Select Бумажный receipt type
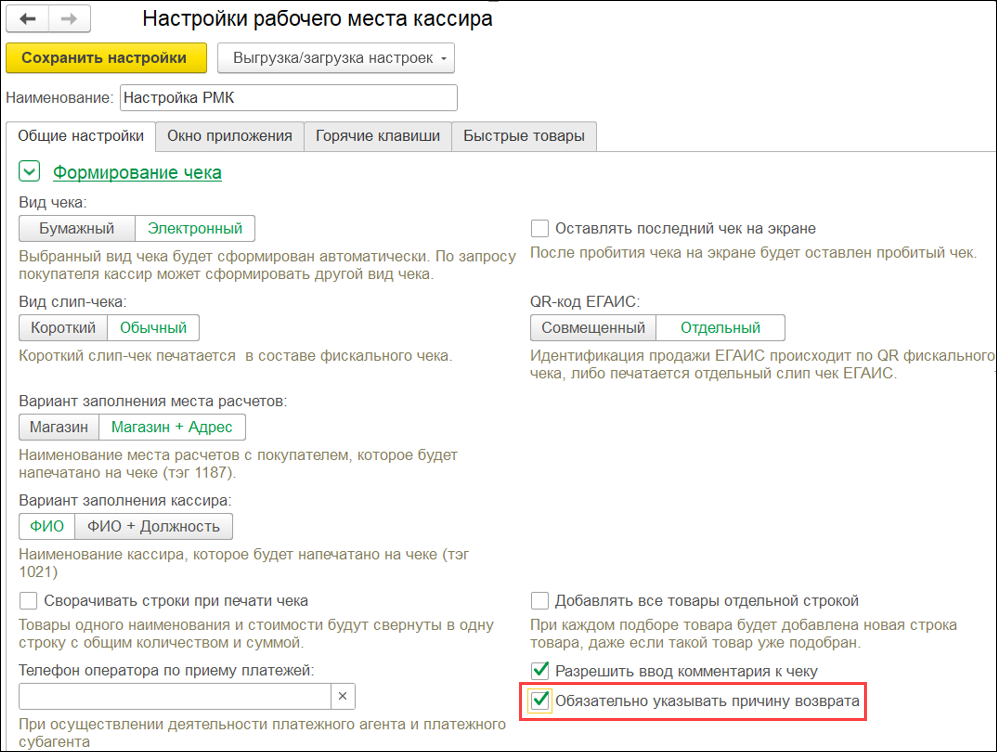 coord(77,229)
